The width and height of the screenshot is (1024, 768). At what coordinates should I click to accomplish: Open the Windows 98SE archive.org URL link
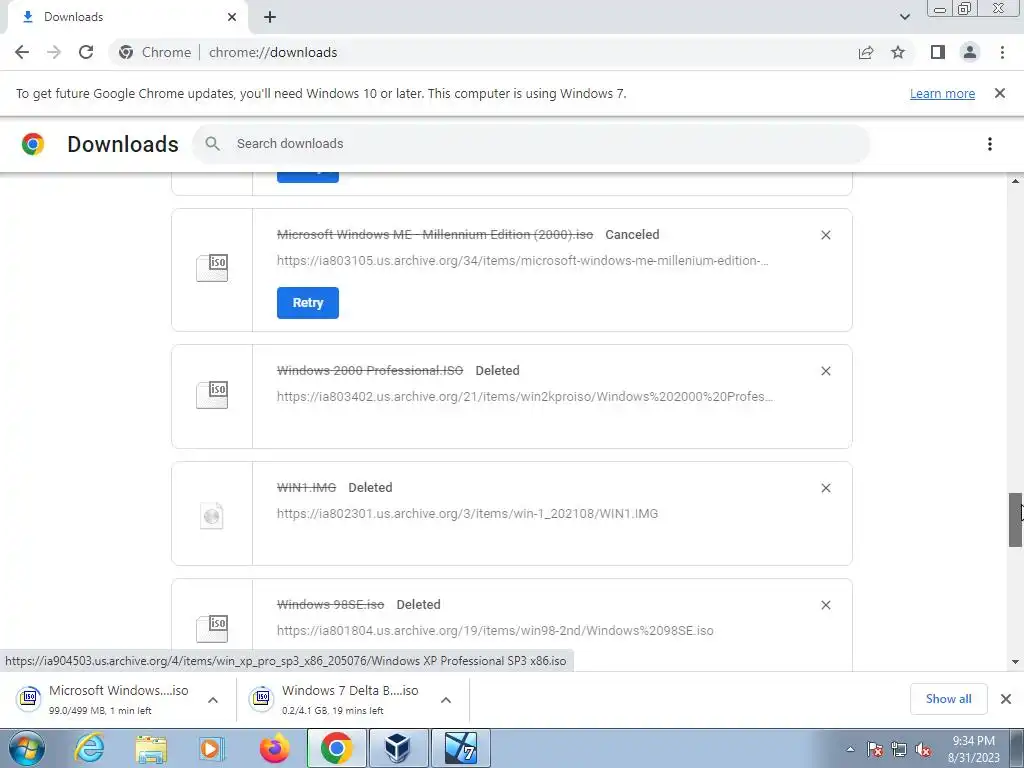(495, 630)
